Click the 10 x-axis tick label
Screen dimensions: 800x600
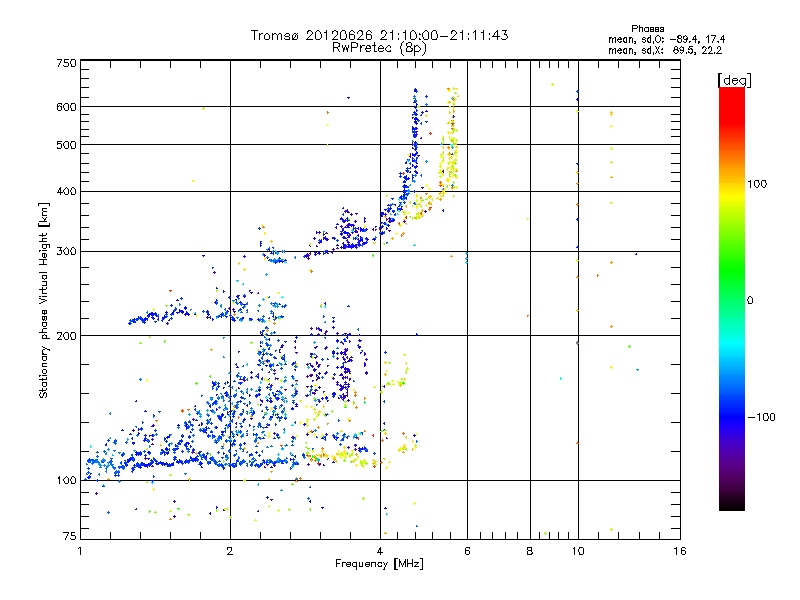pos(578,551)
